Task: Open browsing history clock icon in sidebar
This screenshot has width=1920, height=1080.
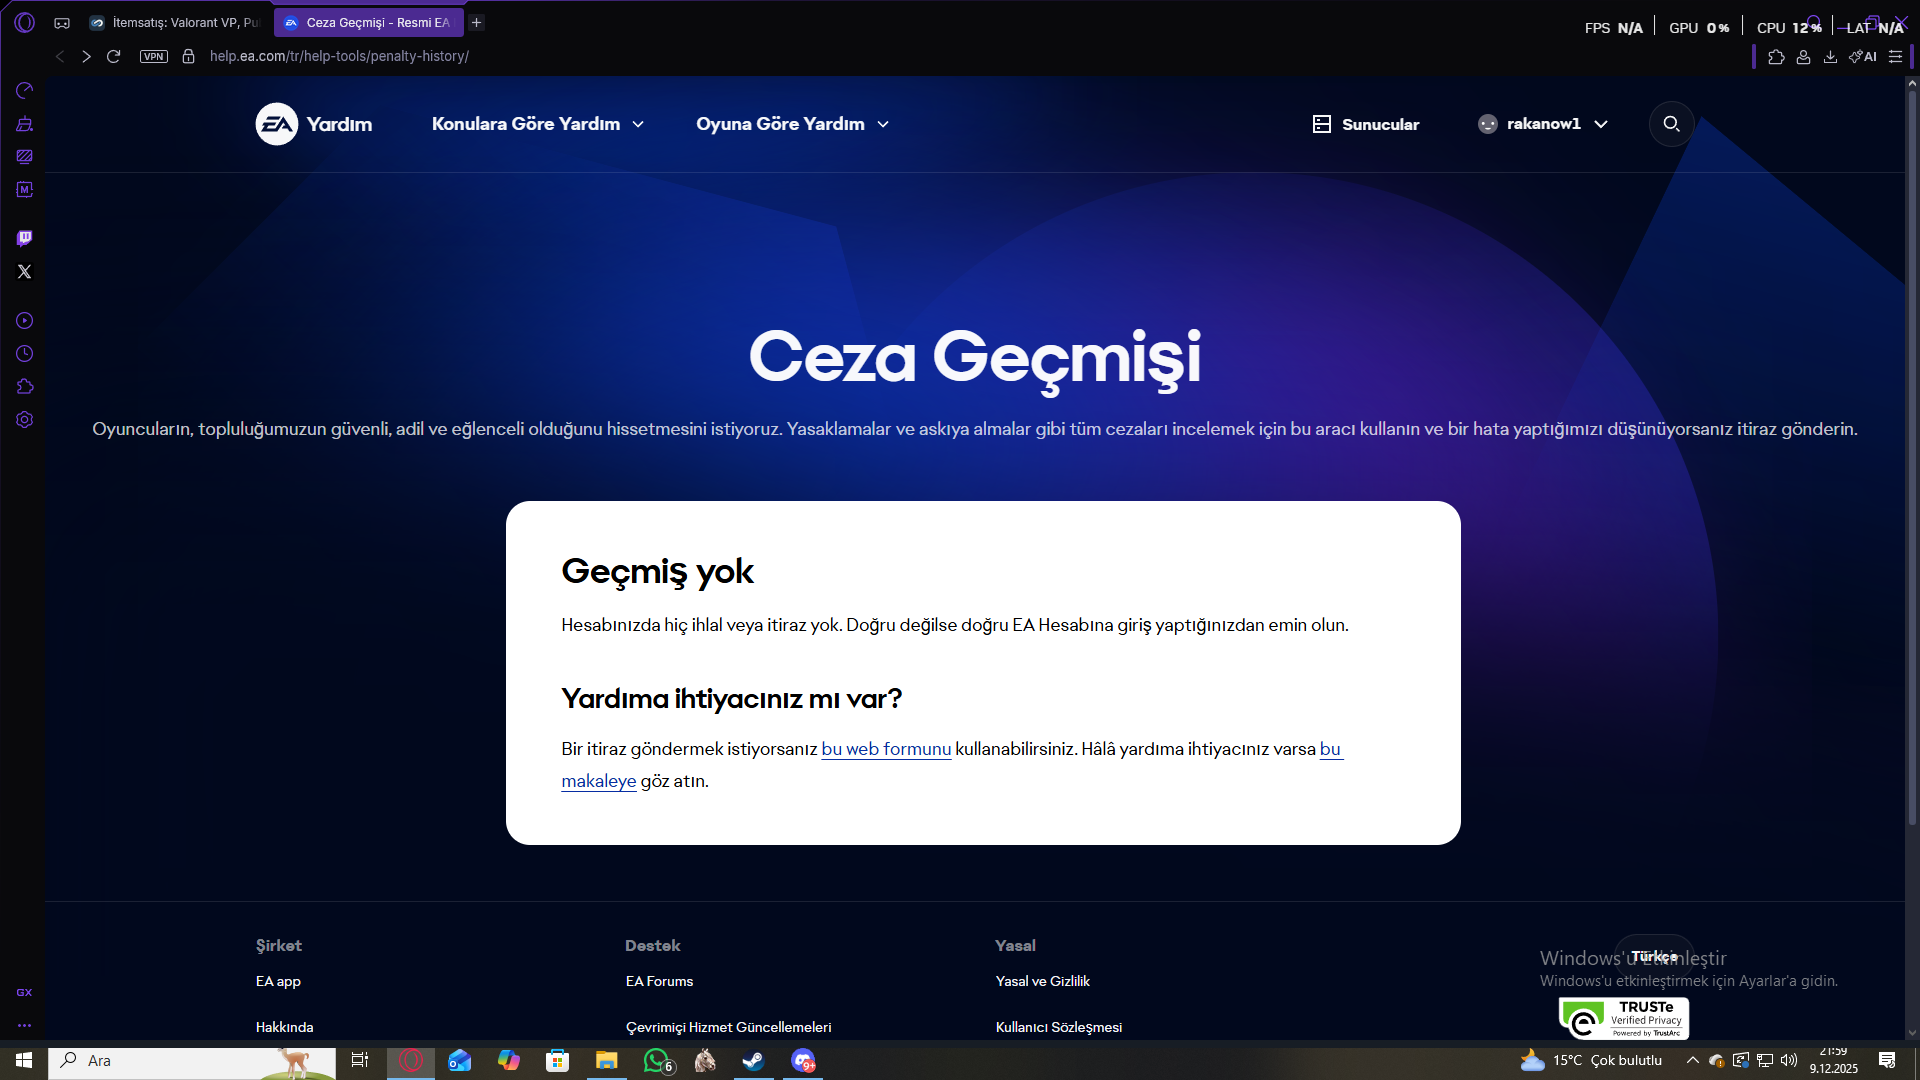Action: [x=25, y=354]
